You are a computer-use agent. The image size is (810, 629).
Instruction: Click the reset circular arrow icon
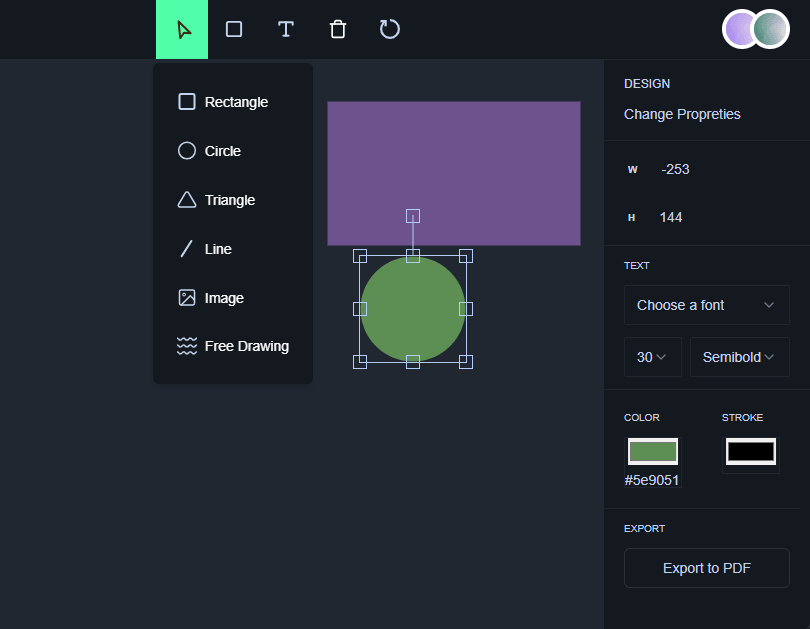click(x=390, y=29)
